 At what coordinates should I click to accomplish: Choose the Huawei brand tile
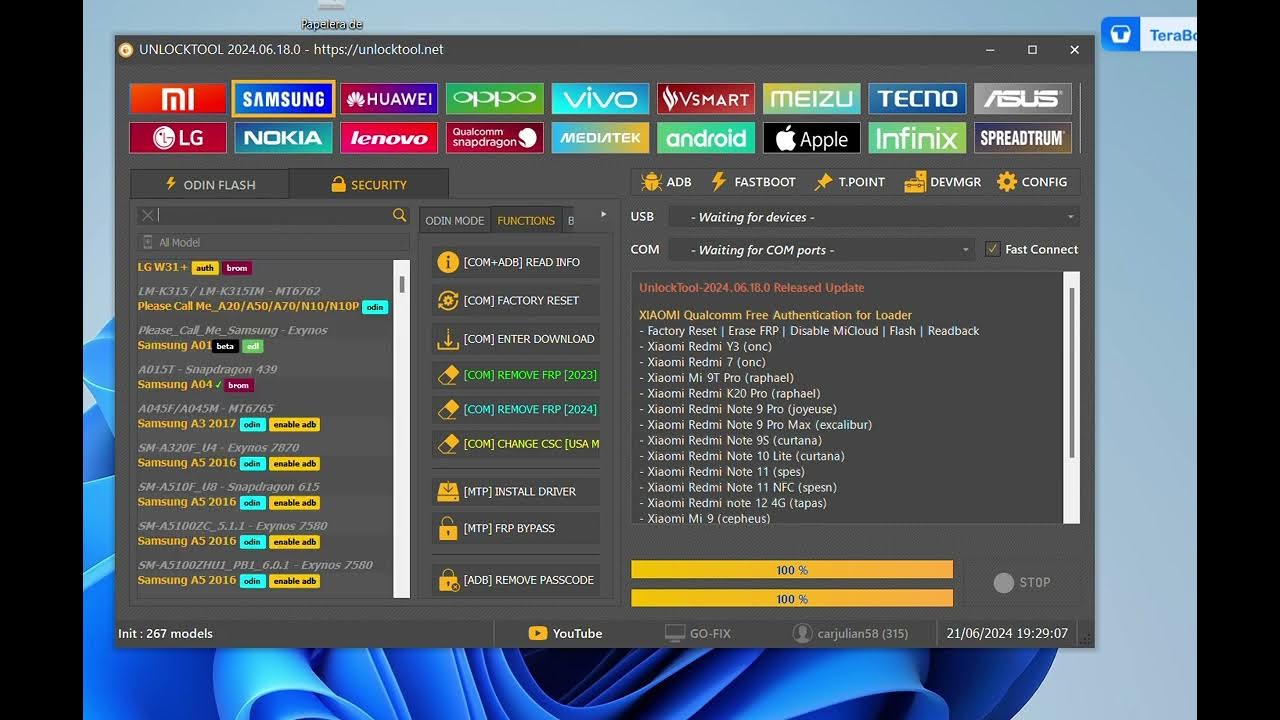pos(389,99)
